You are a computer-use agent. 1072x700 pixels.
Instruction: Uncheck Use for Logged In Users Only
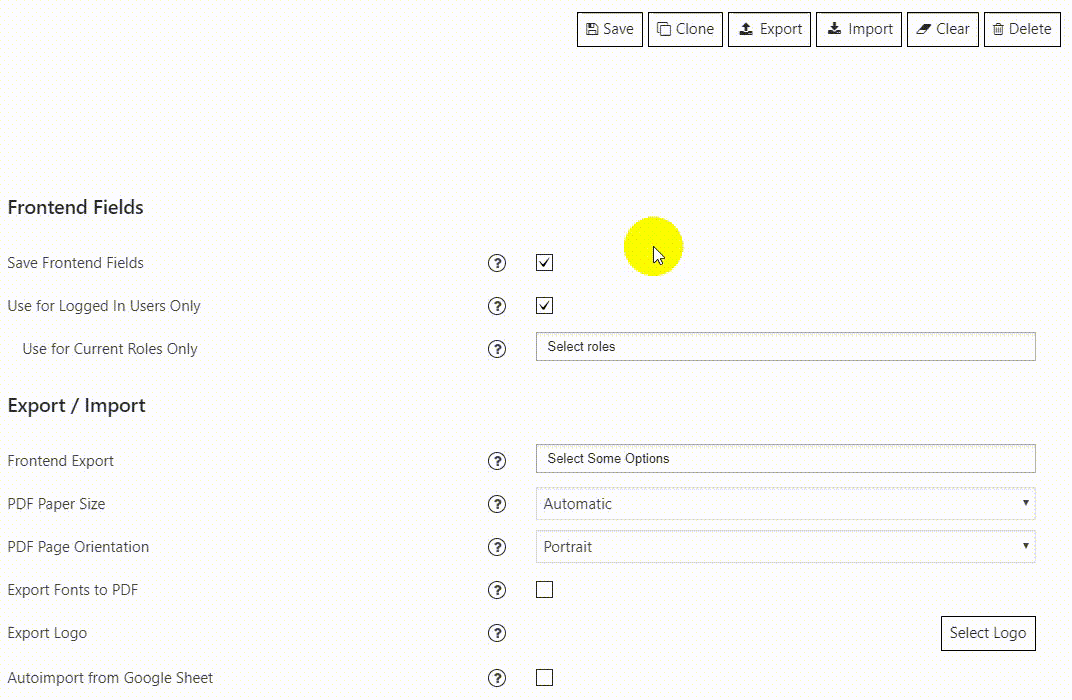[544, 306]
